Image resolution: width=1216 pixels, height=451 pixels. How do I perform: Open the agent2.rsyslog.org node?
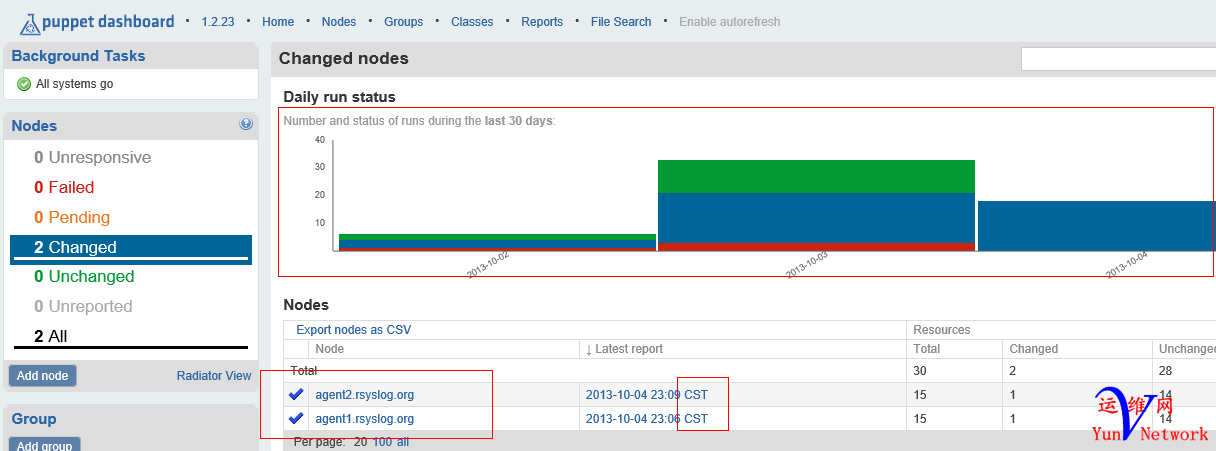click(x=364, y=395)
